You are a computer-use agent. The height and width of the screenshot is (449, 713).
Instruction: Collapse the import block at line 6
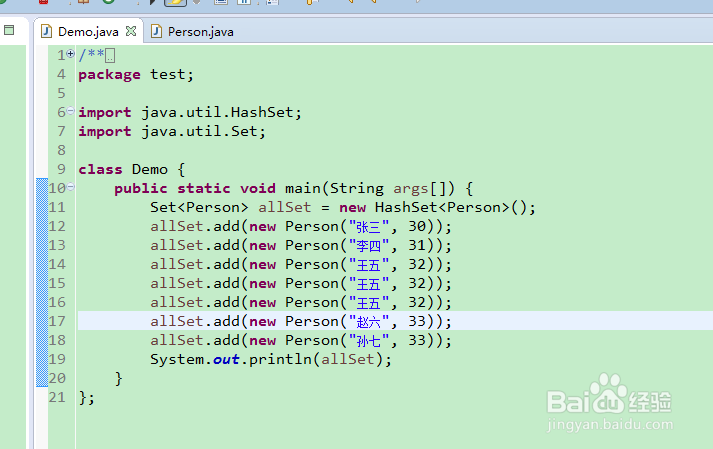pyautogui.click(x=70, y=111)
